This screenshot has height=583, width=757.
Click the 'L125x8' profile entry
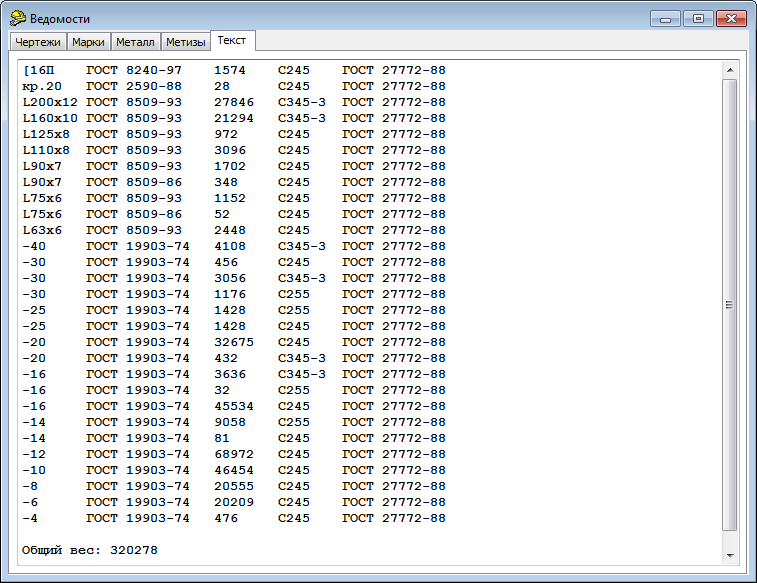point(46,134)
